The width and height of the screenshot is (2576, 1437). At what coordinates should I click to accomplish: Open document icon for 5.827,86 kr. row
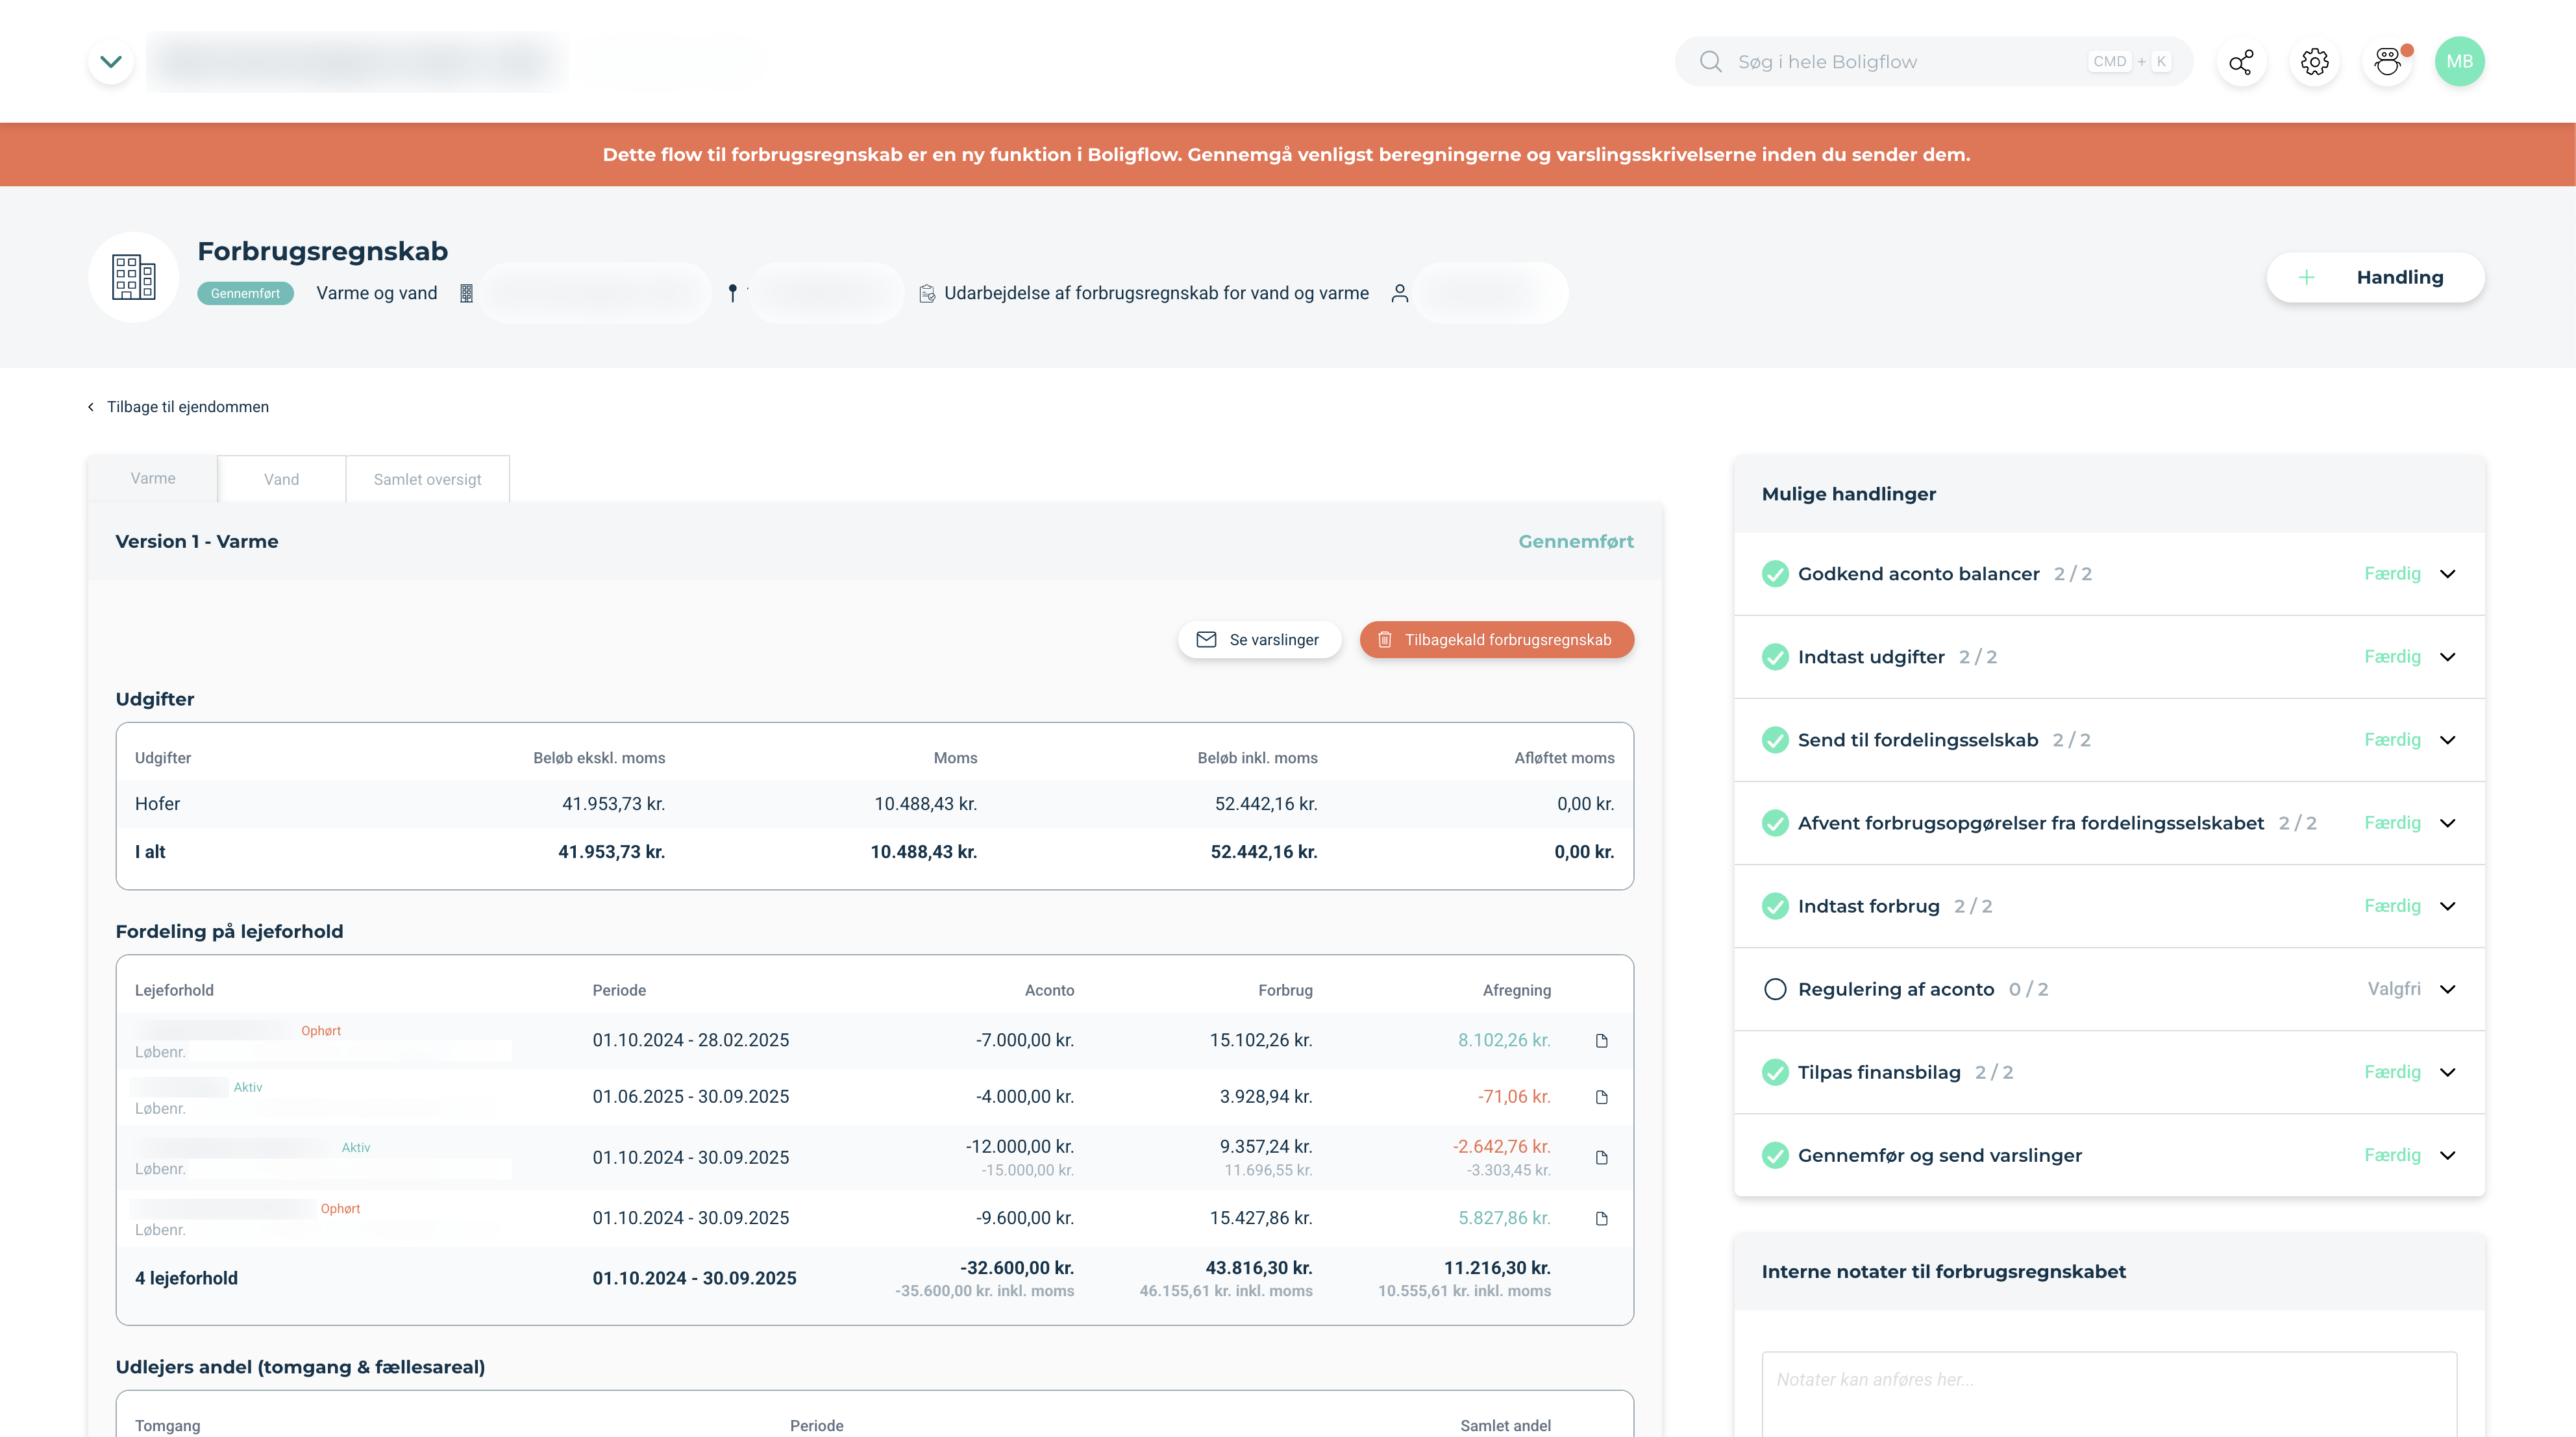tap(1601, 1218)
